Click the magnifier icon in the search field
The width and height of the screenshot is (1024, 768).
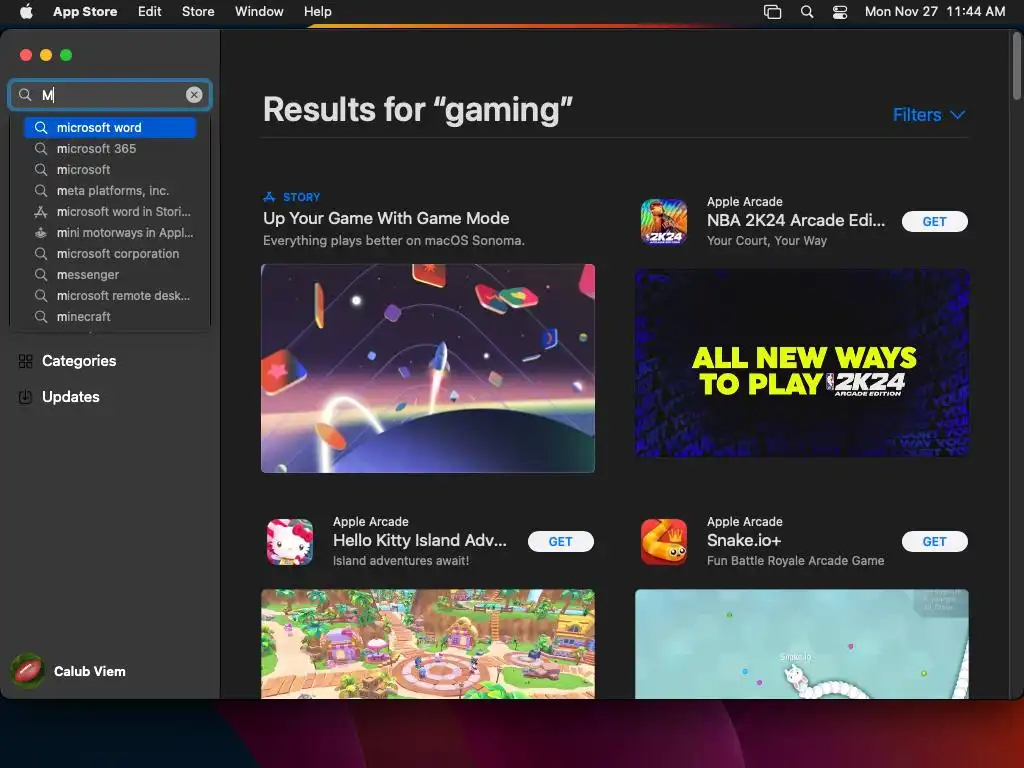click(x=25, y=95)
